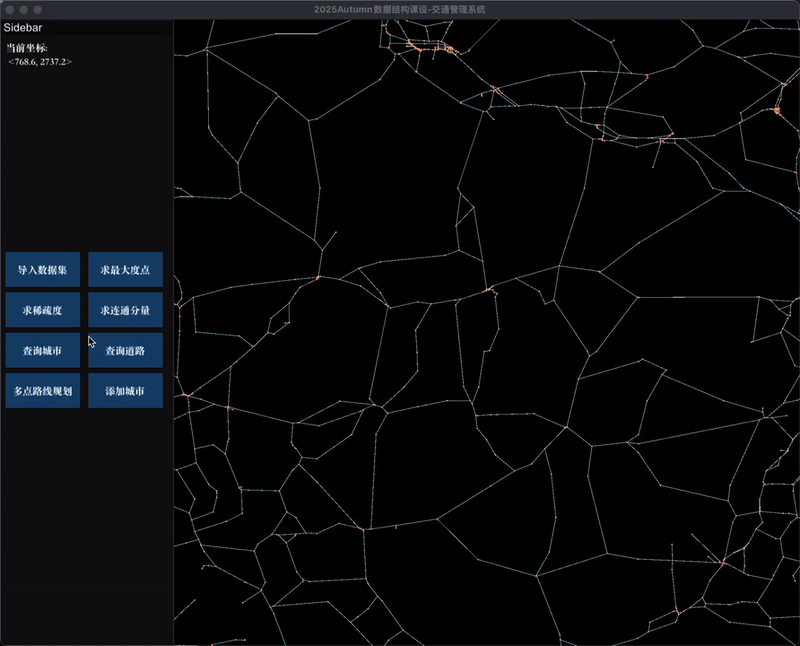Select the 求稀疏度 button
Viewport: 800px width, 646px height.
(x=43, y=310)
